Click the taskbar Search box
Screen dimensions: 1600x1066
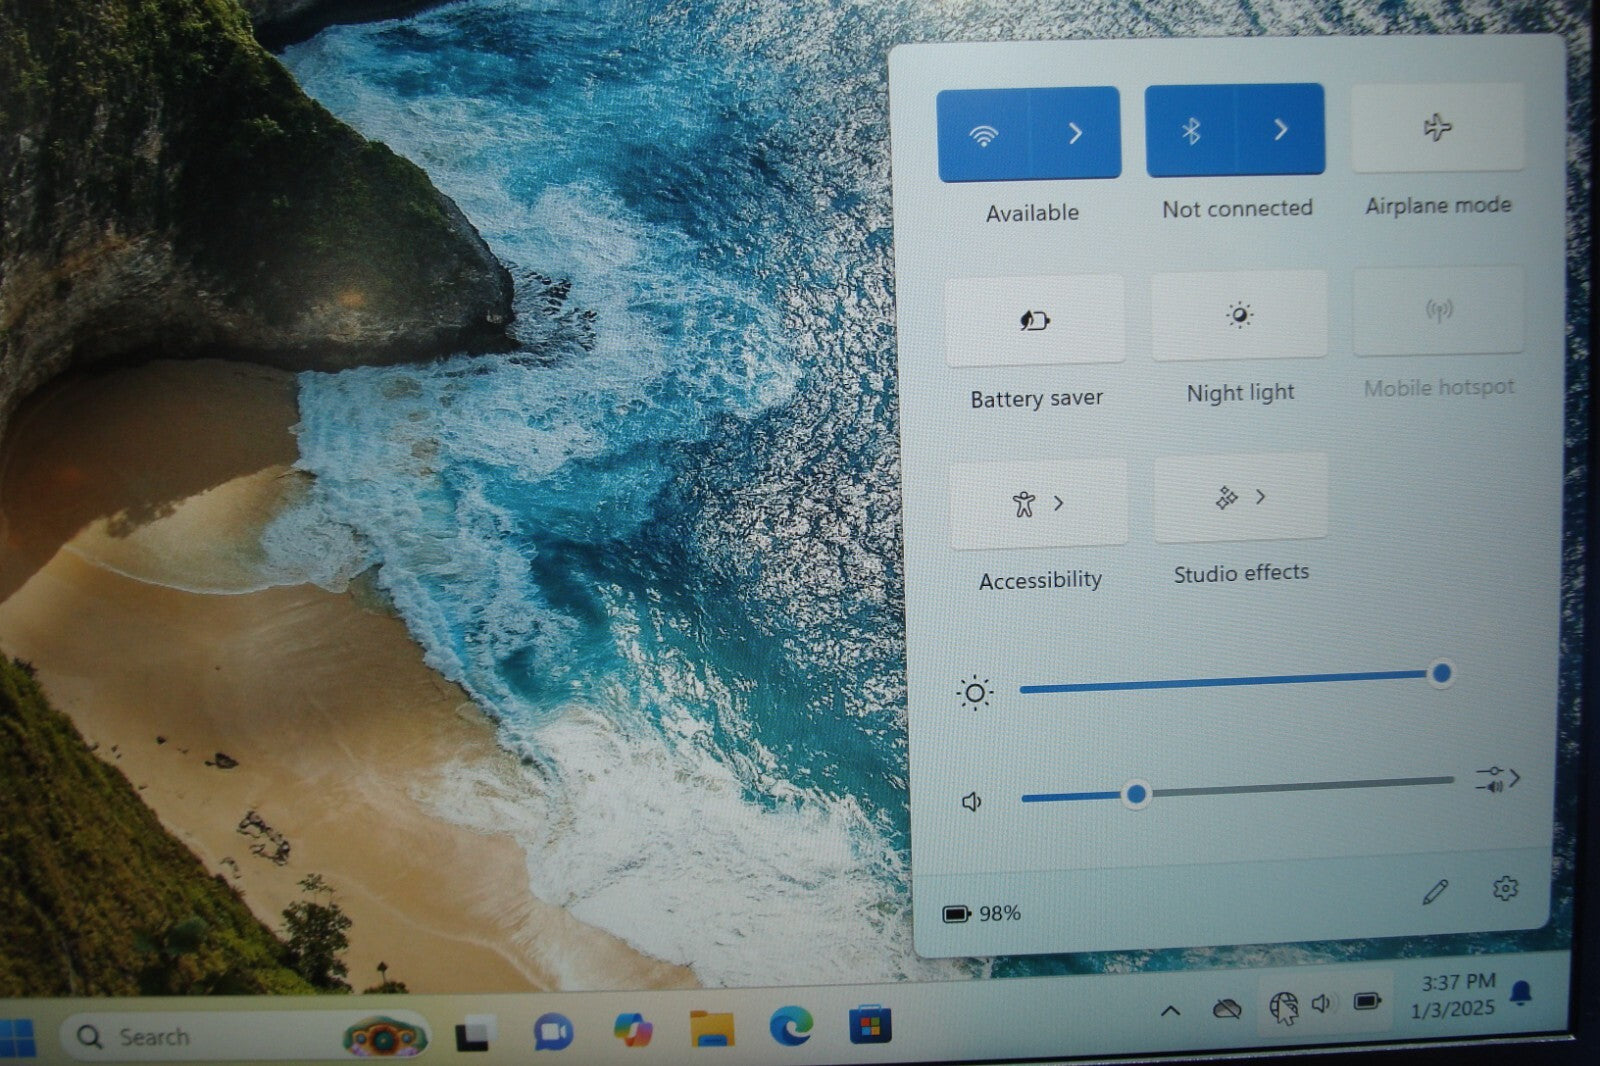point(200,1037)
